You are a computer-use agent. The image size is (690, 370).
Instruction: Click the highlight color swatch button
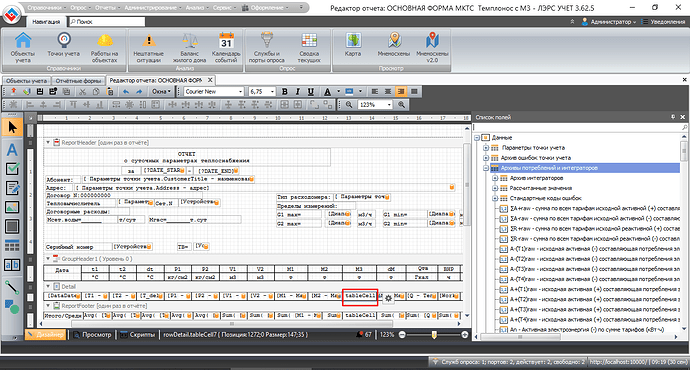click(349, 92)
